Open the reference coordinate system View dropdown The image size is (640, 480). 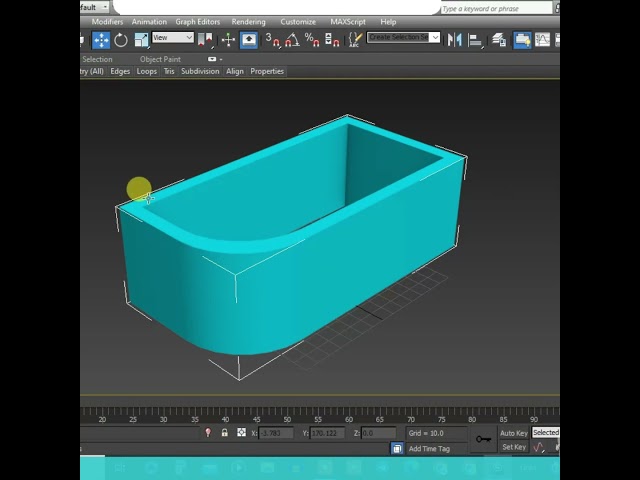tap(173, 38)
